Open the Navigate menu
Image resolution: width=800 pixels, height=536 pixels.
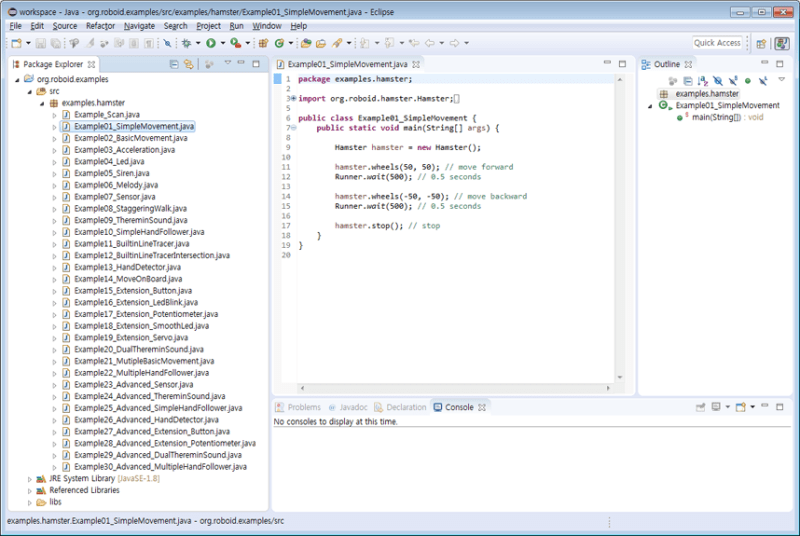pyautogui.click(x=139, y=26)
